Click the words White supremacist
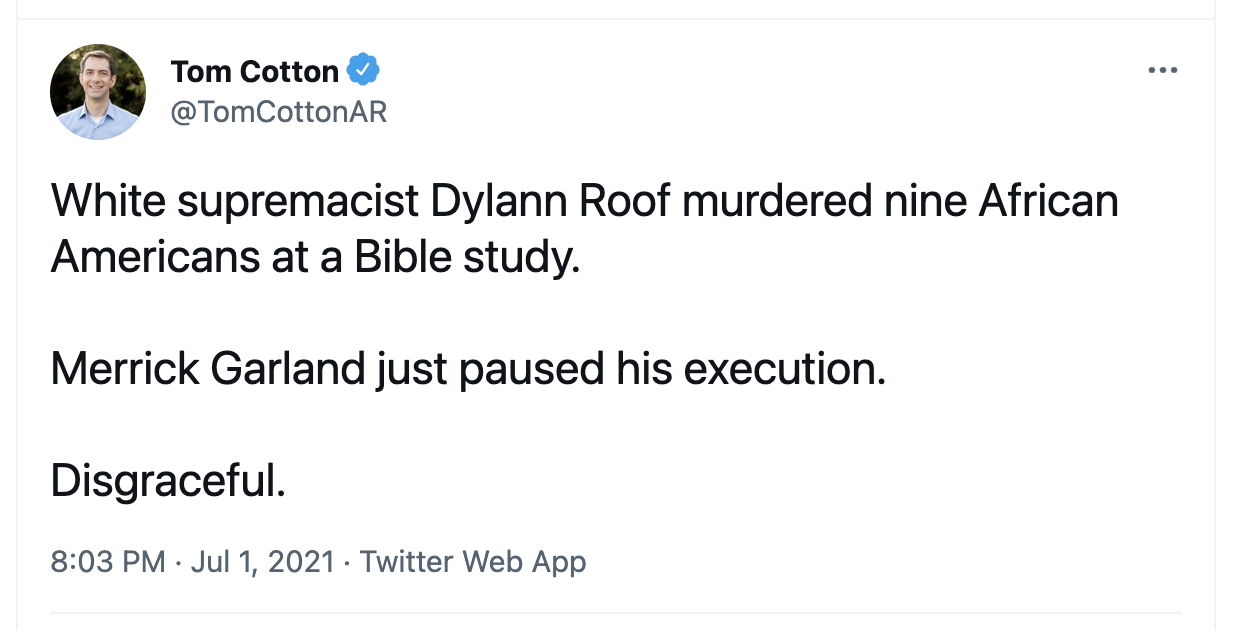 click(x=235, y=201)
